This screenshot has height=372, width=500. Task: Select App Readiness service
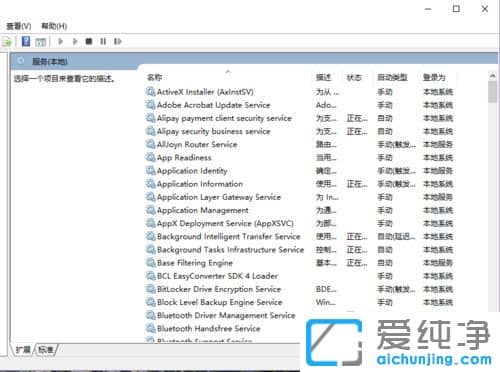pos(184,158)
